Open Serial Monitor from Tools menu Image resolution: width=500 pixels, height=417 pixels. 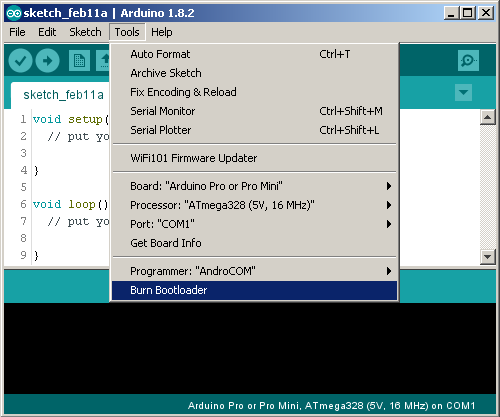click(x=254, y=111)
